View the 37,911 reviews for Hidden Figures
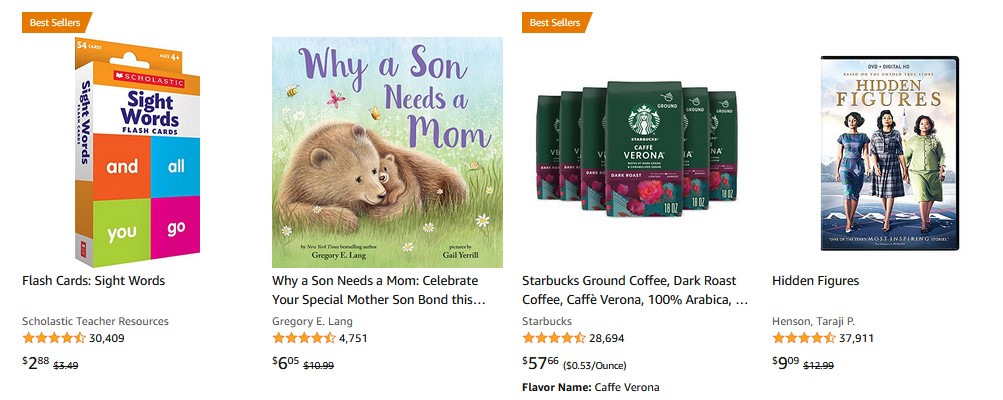Viewport: 1003px width, 400px height. tap(857, 338)
